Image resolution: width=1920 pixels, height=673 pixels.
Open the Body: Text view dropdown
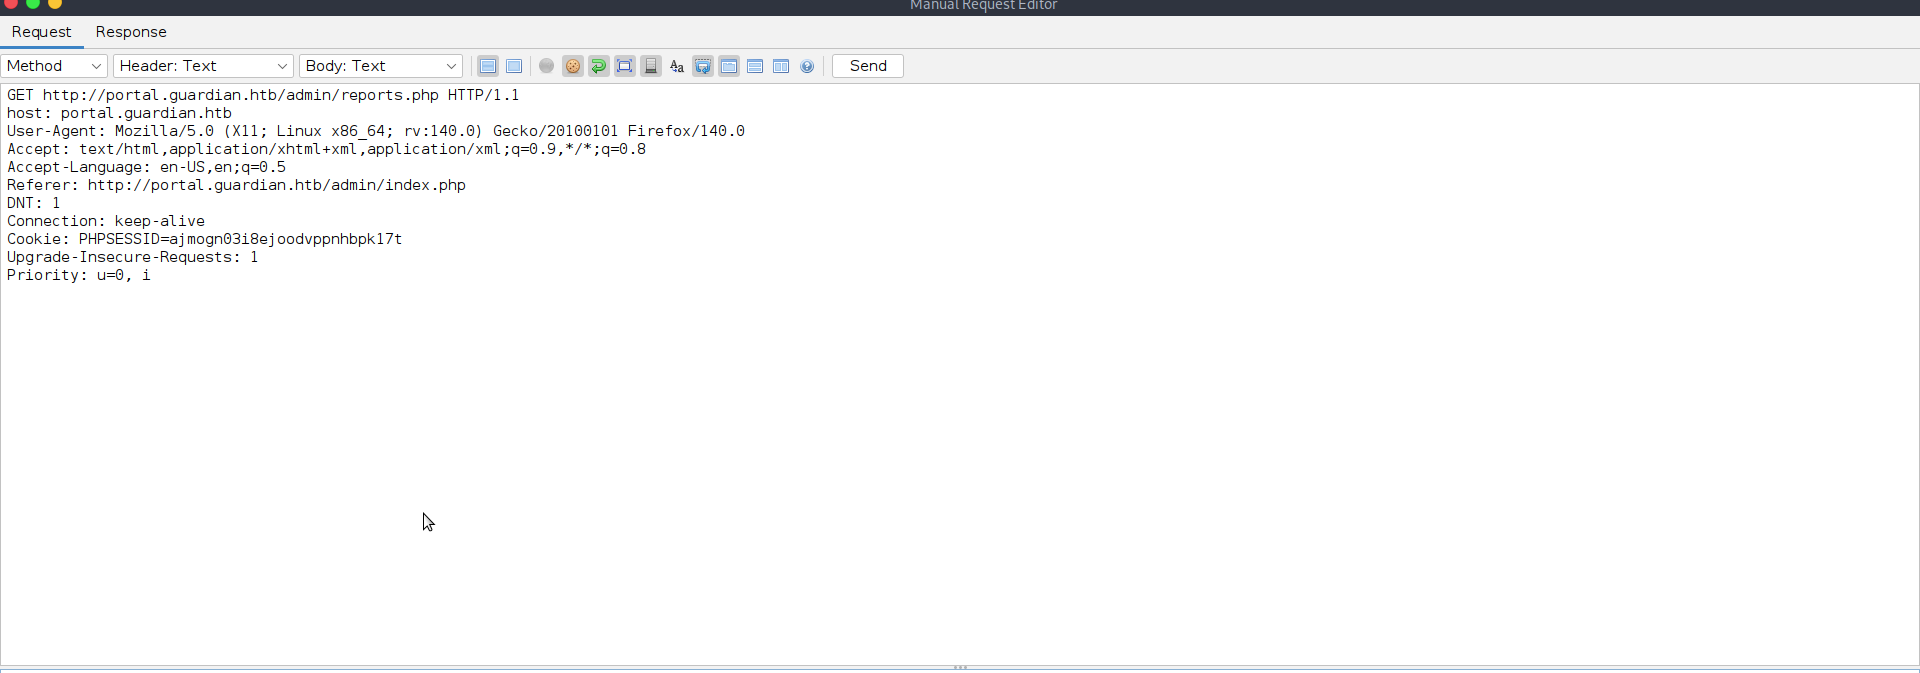click(x=380, y=66)
